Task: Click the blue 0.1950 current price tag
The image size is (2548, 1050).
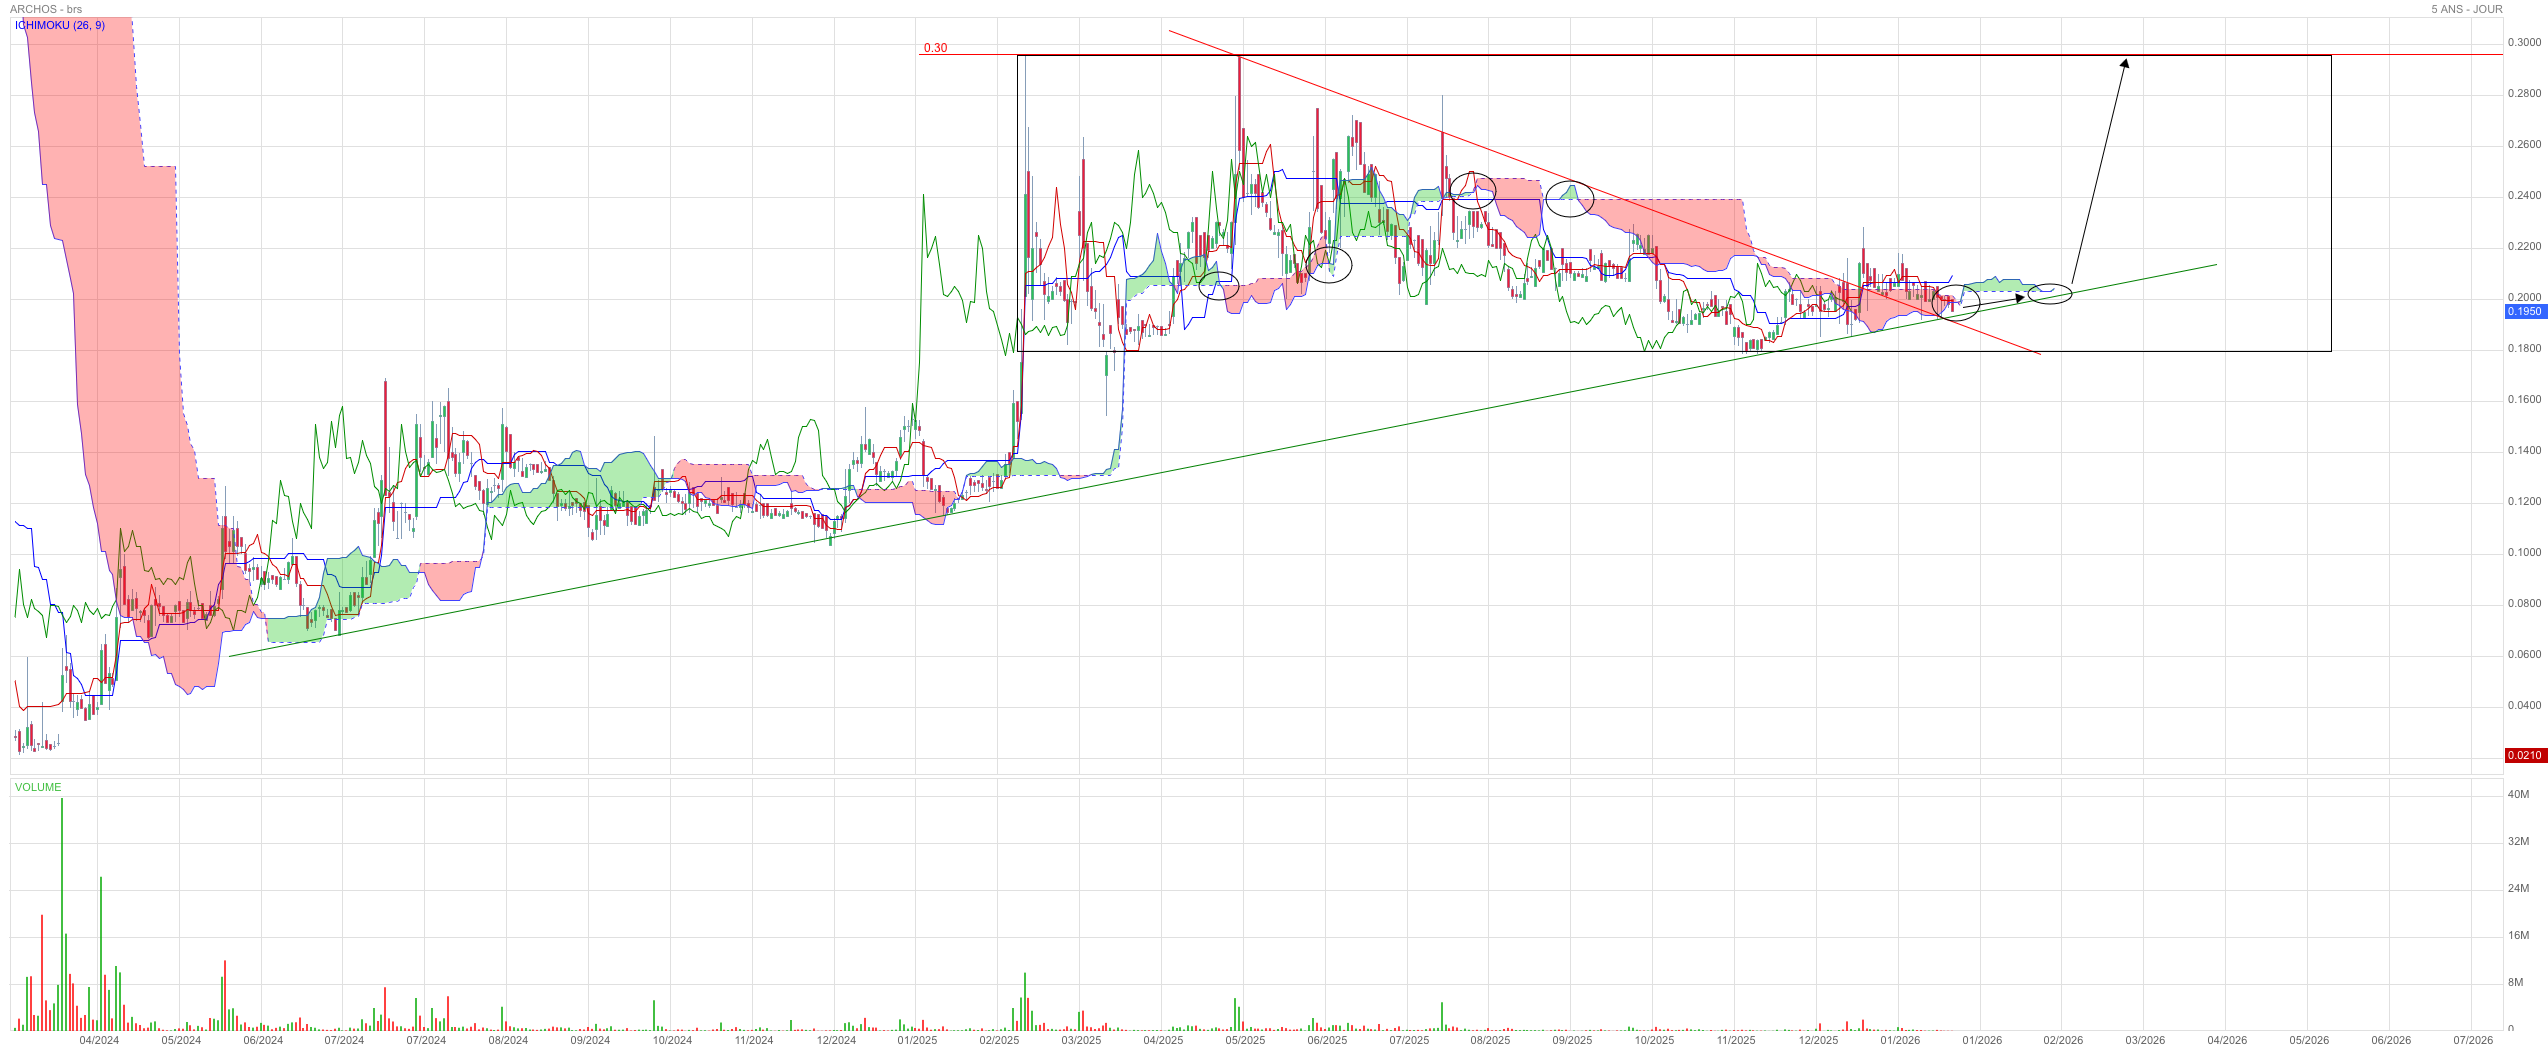Action: click(x=2524, y=311)
